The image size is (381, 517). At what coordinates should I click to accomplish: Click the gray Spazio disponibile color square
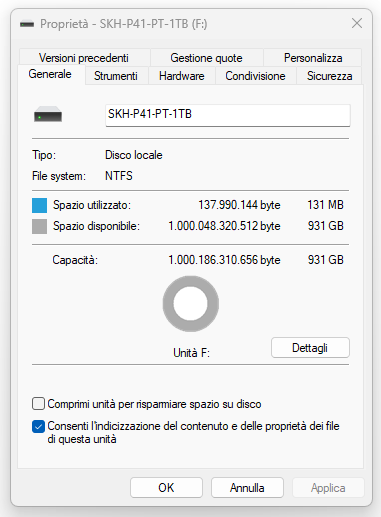coord(39,226)
